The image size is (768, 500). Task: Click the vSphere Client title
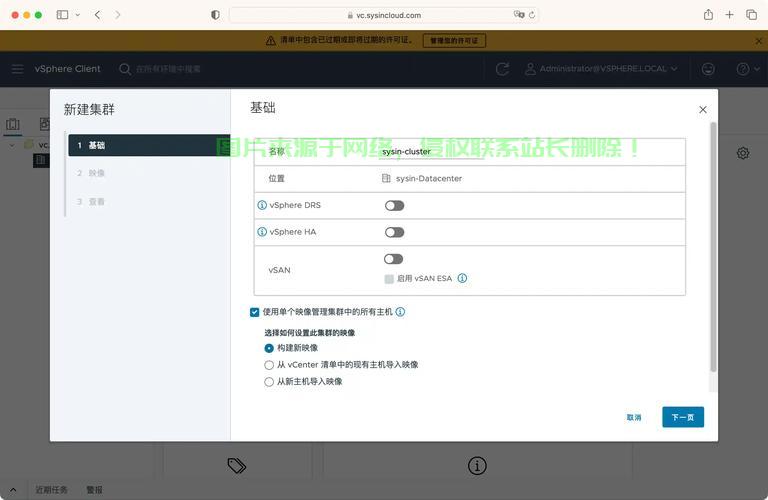pos(67,69)
